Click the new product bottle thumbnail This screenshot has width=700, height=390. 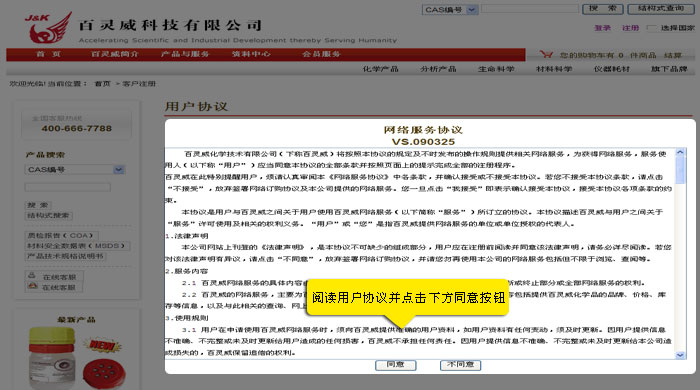51,358
